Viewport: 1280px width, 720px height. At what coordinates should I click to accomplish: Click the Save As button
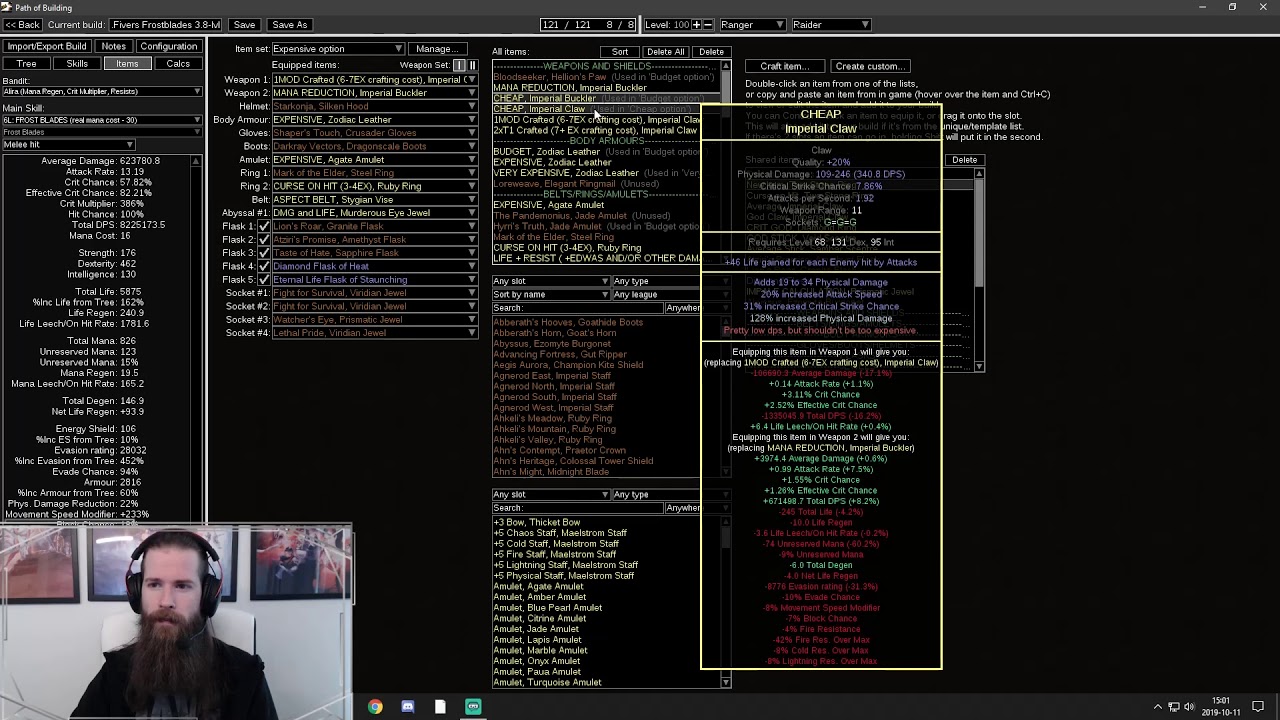pos(290,24)
